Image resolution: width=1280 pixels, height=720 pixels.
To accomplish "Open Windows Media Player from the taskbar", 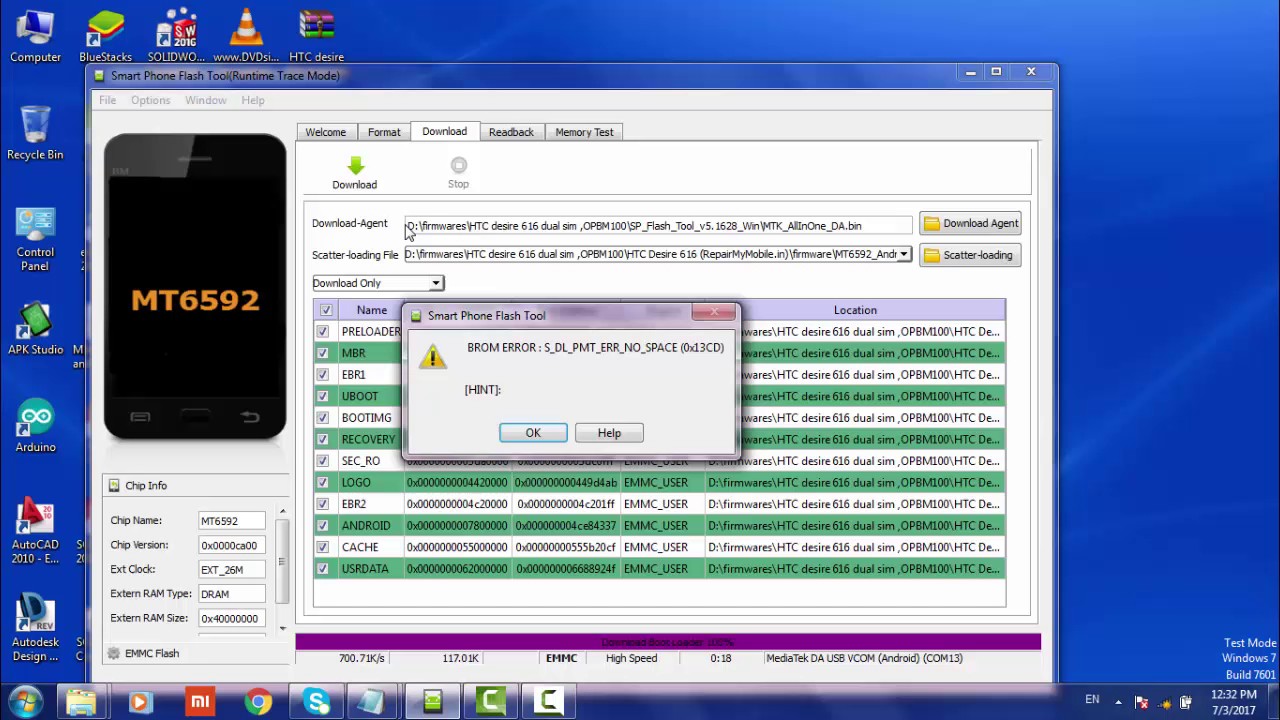I will tap(141, 702).
